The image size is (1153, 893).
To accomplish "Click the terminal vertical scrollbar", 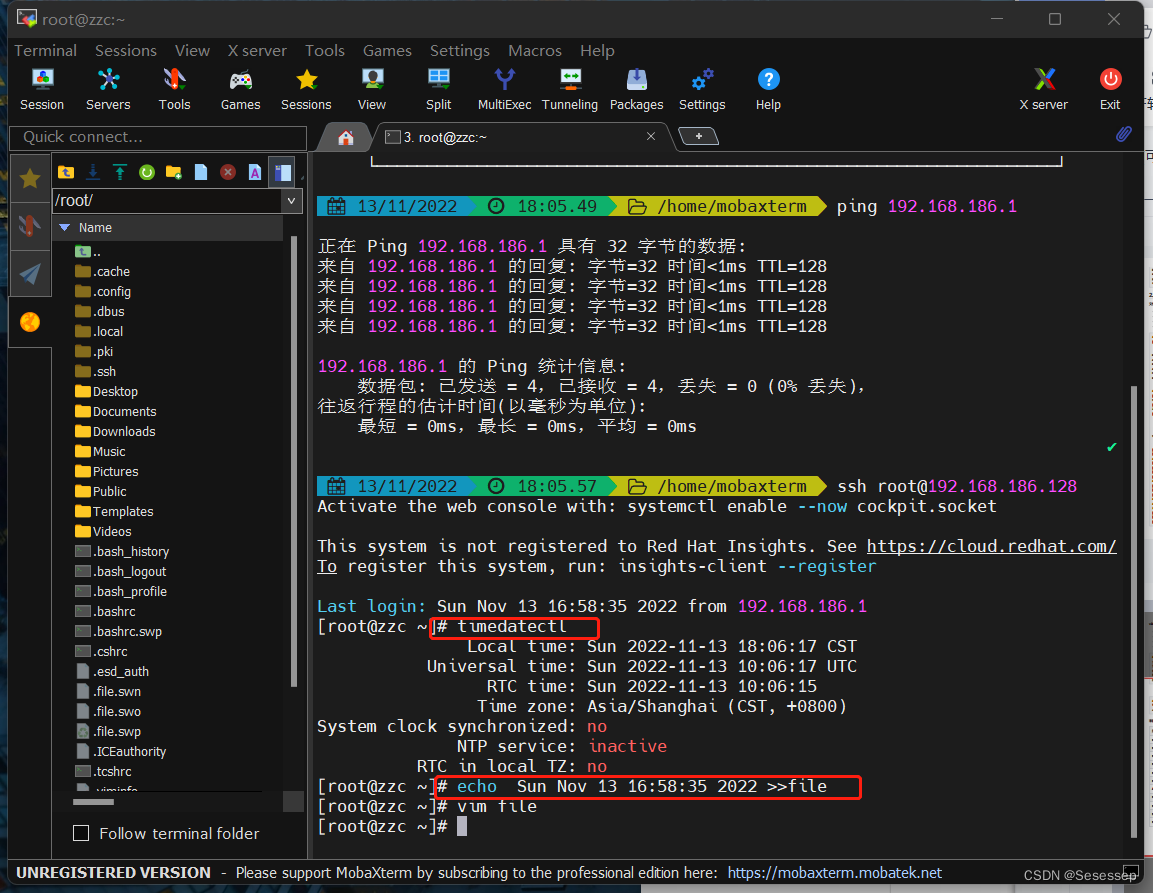I will click(x=1135, y=611).
